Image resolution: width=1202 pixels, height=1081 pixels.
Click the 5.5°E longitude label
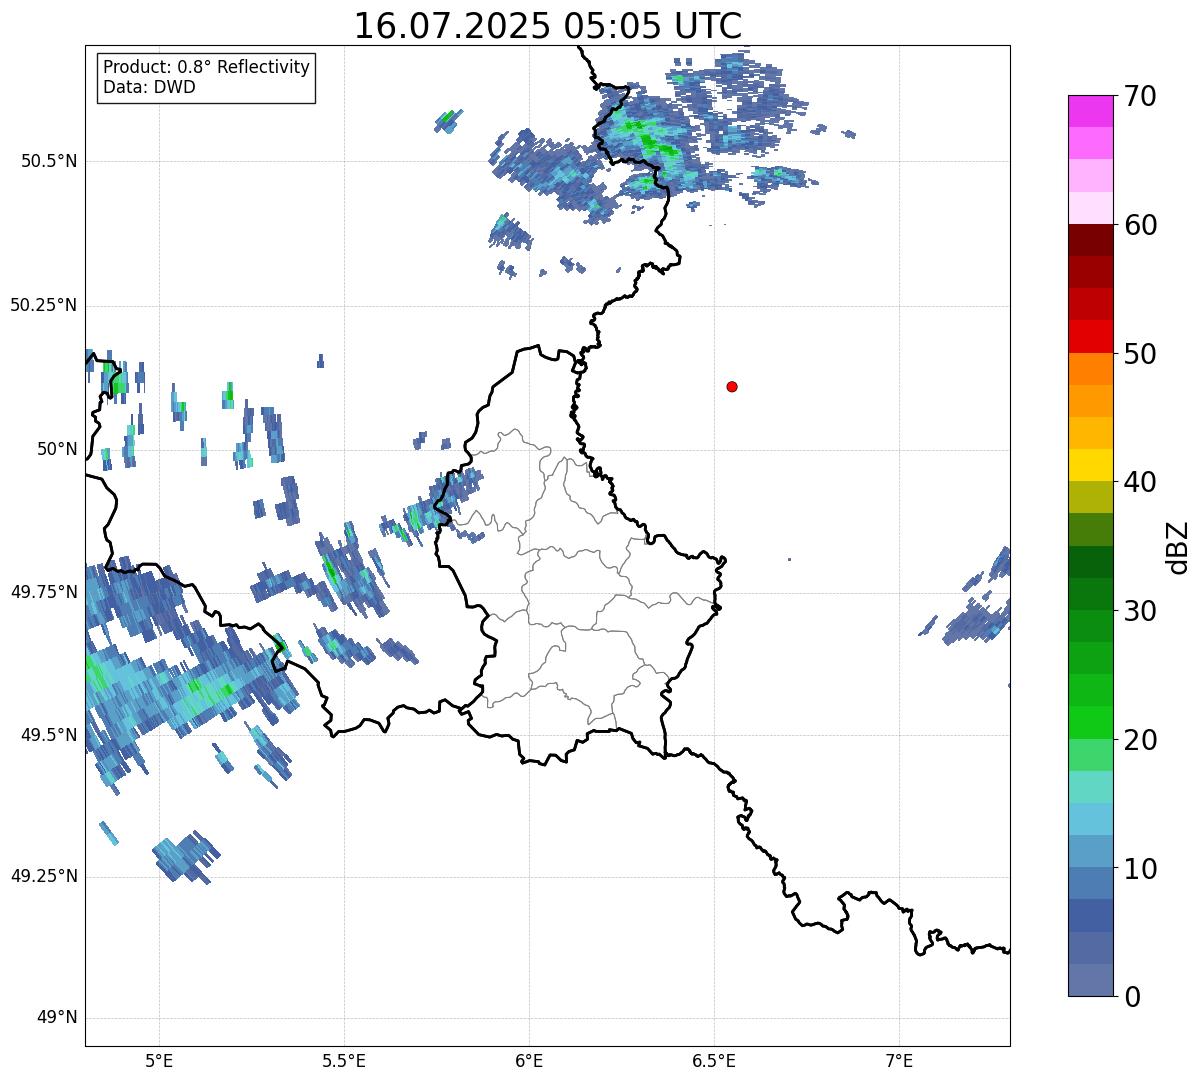pos(344,1061)
